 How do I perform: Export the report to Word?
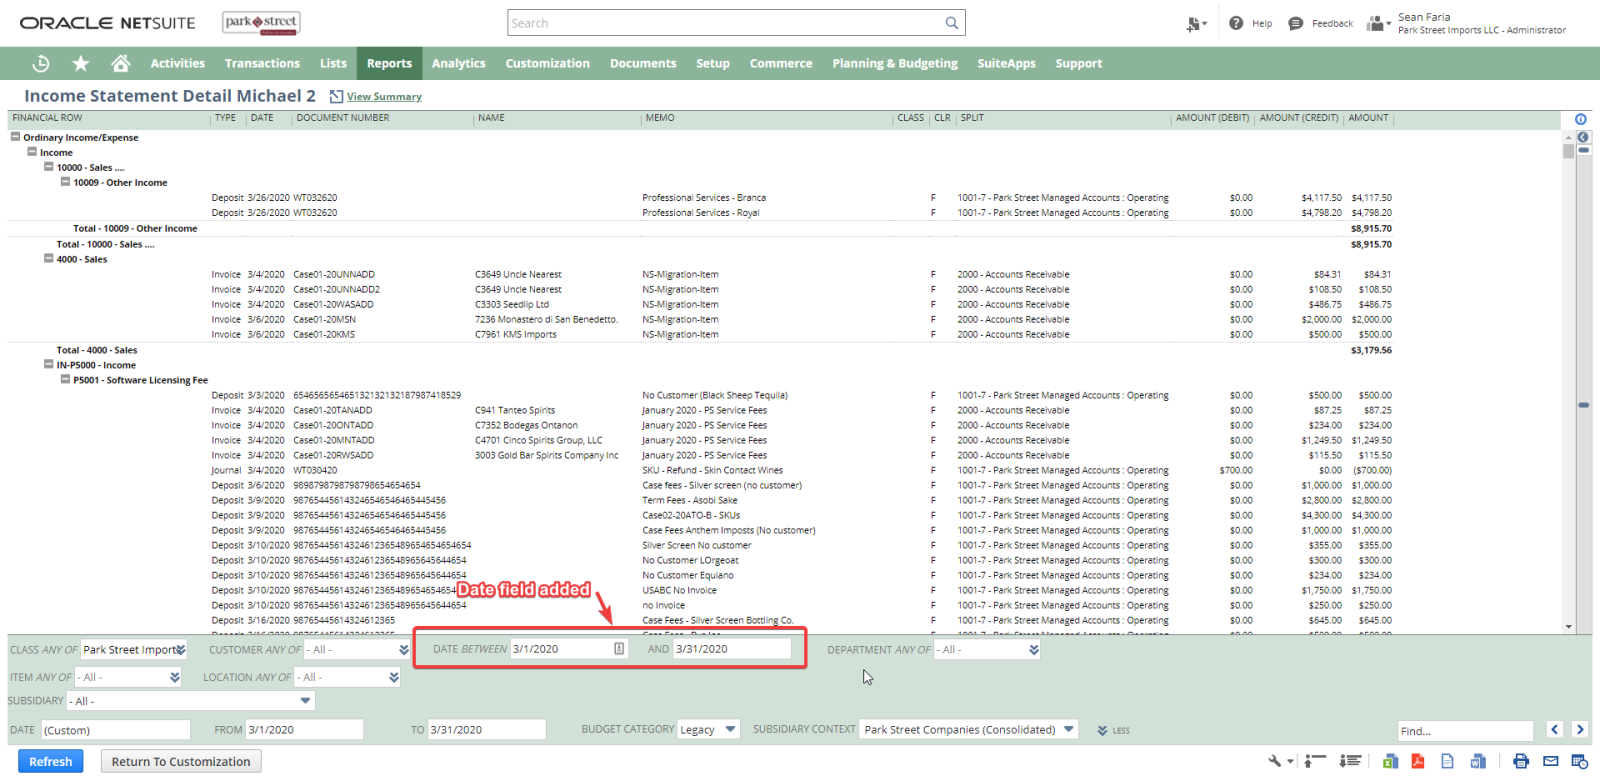[x=1478, y=761]
